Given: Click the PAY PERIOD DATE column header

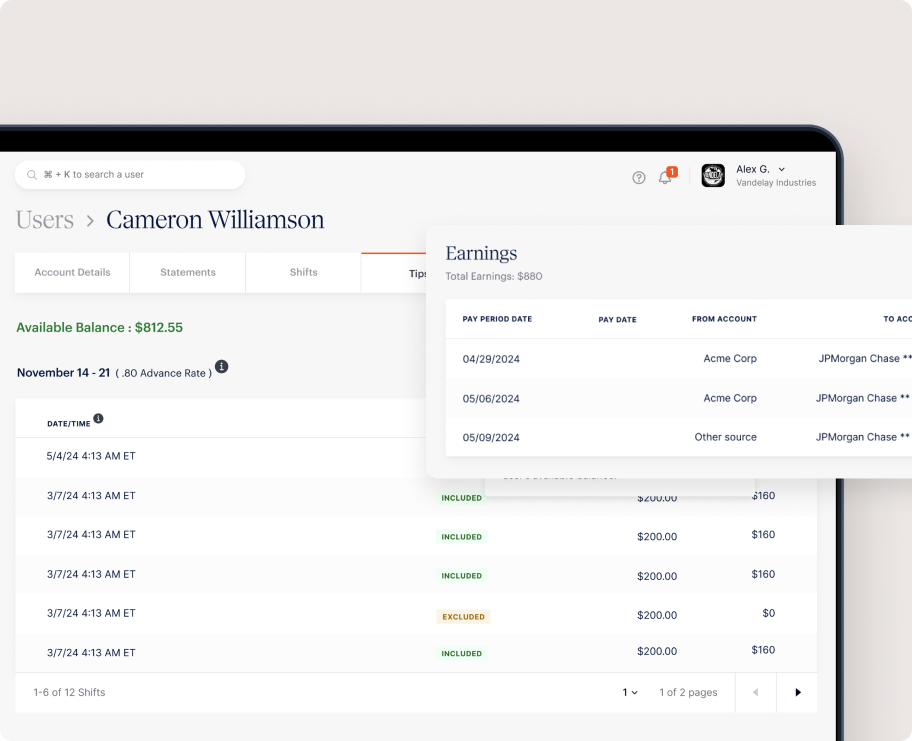Looking at the screenshot, I should pyautogui.click(x=497, y=319).
